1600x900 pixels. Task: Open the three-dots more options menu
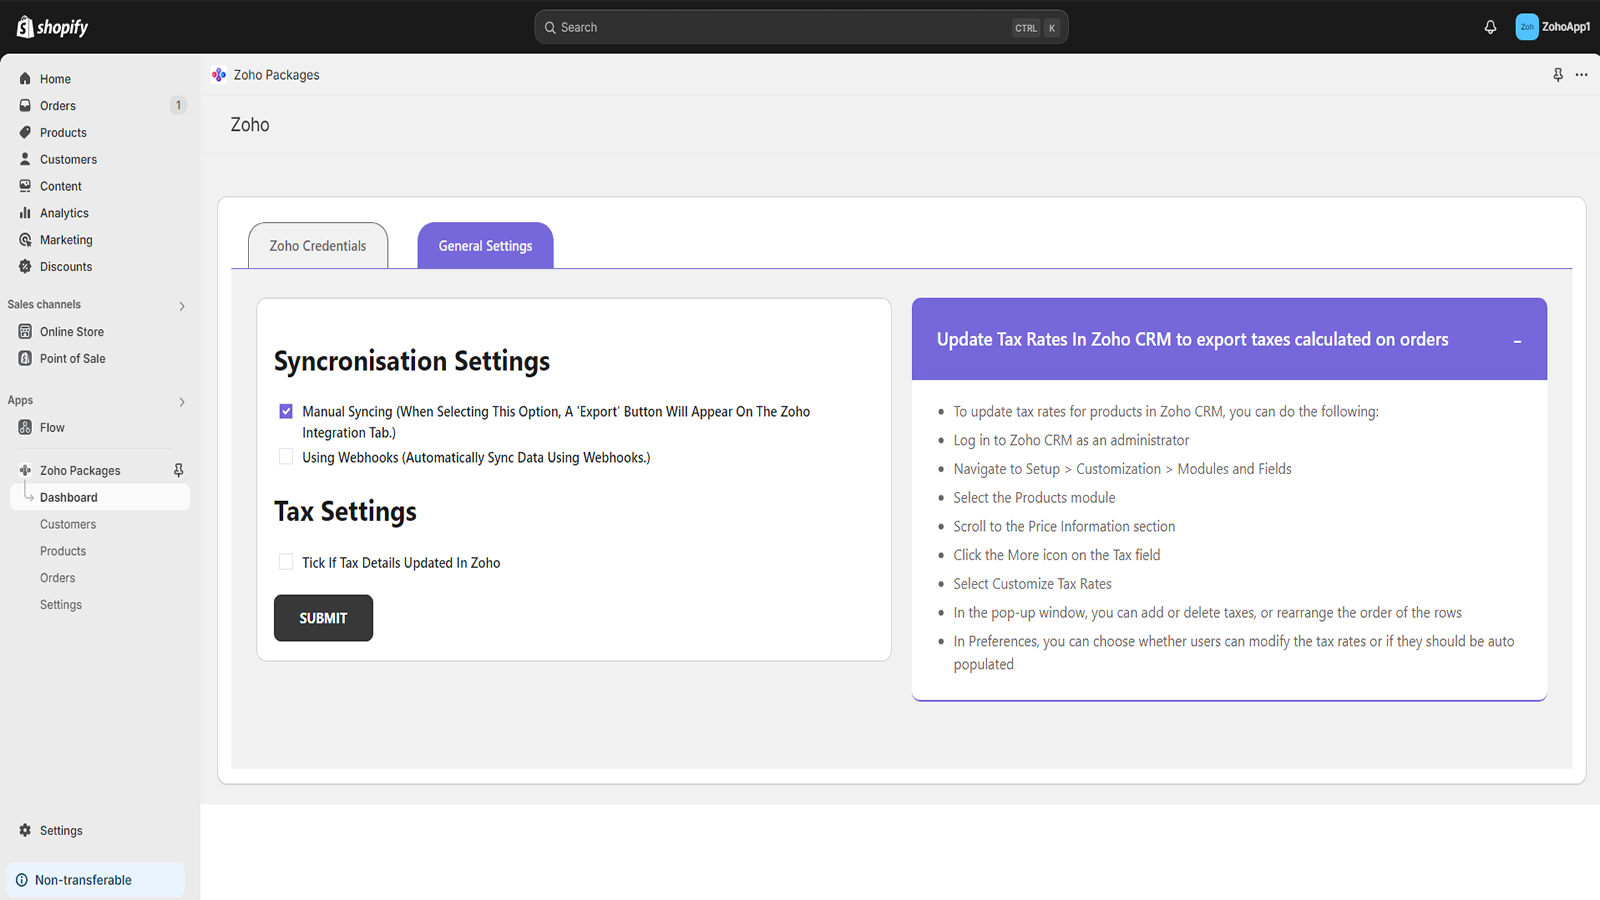pos(1581,75)
